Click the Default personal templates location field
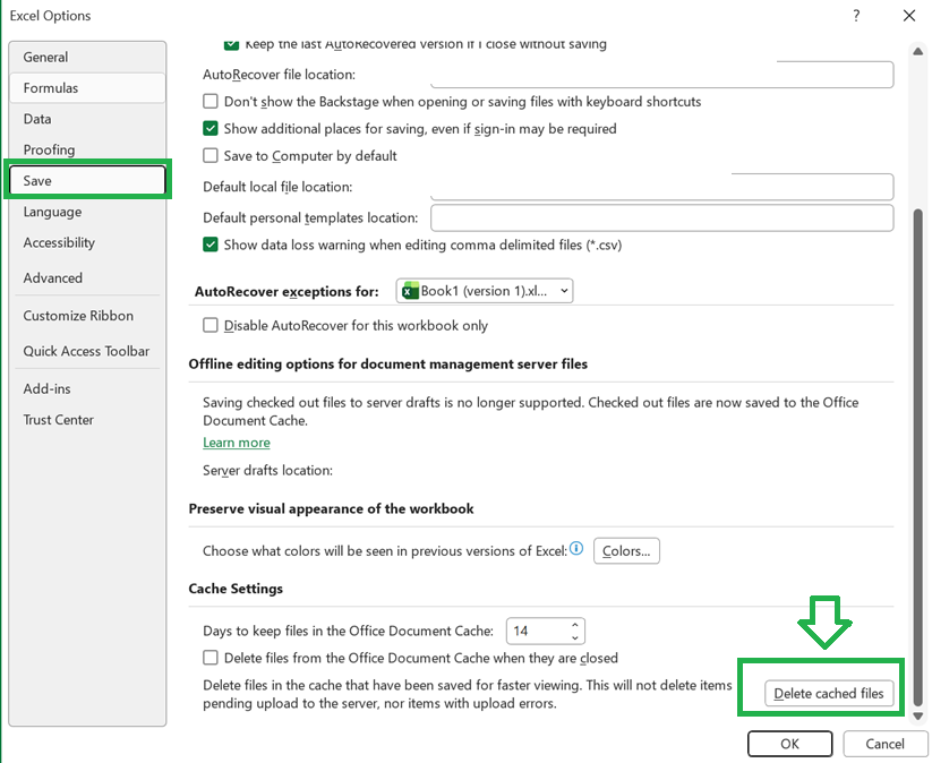This screenshot has height=763, width=936. (x=661, y=218)
